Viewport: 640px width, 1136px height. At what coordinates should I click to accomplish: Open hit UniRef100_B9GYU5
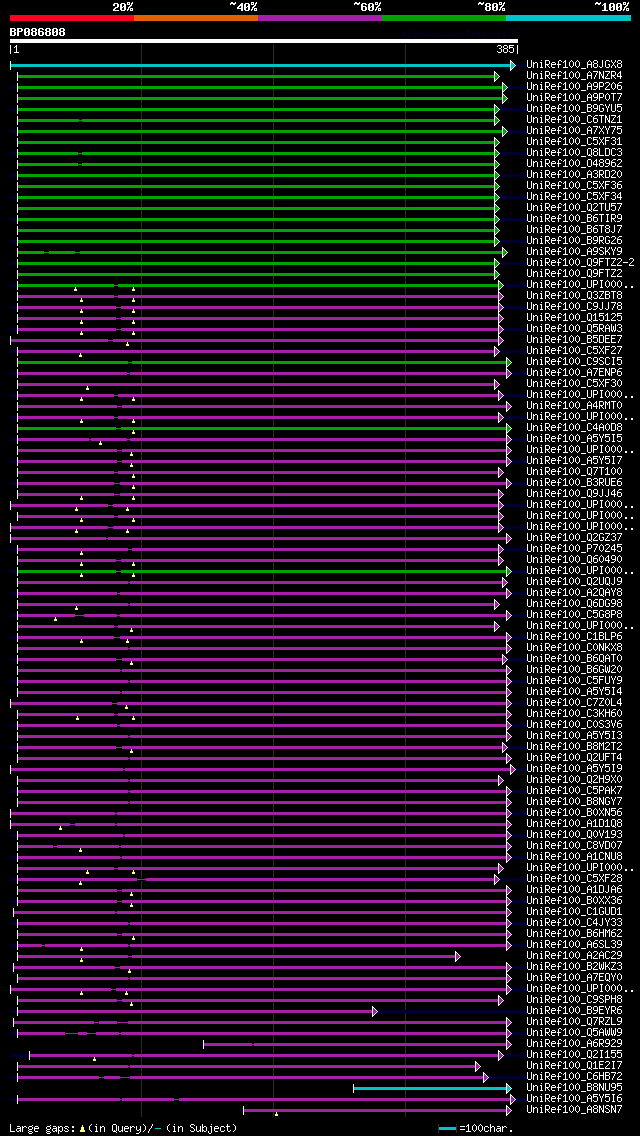[x=574, y=109]
